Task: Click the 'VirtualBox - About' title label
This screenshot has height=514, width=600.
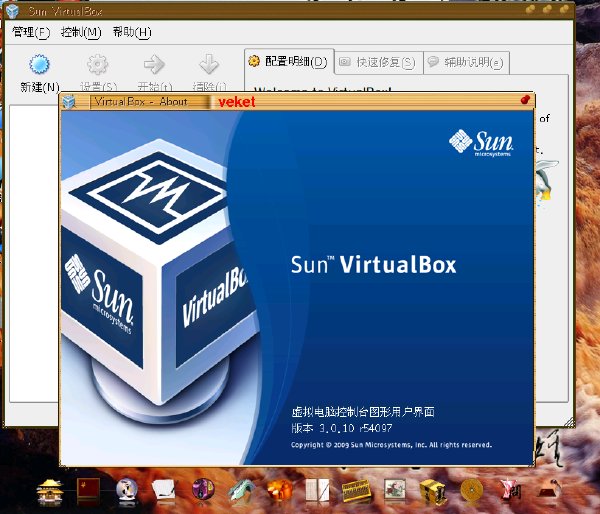Action: tap(141, 102)
